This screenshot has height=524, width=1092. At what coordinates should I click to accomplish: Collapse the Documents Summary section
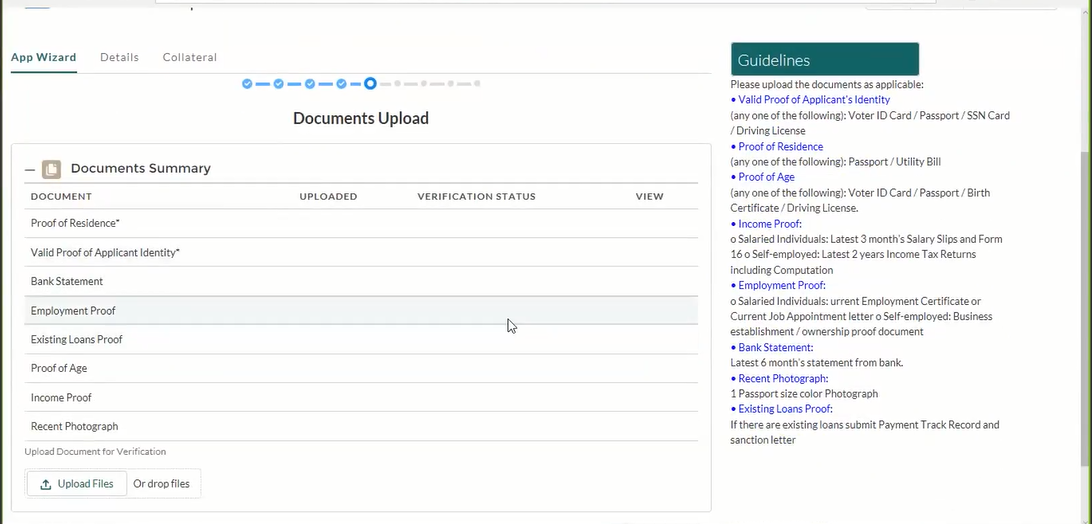(30, 169)
